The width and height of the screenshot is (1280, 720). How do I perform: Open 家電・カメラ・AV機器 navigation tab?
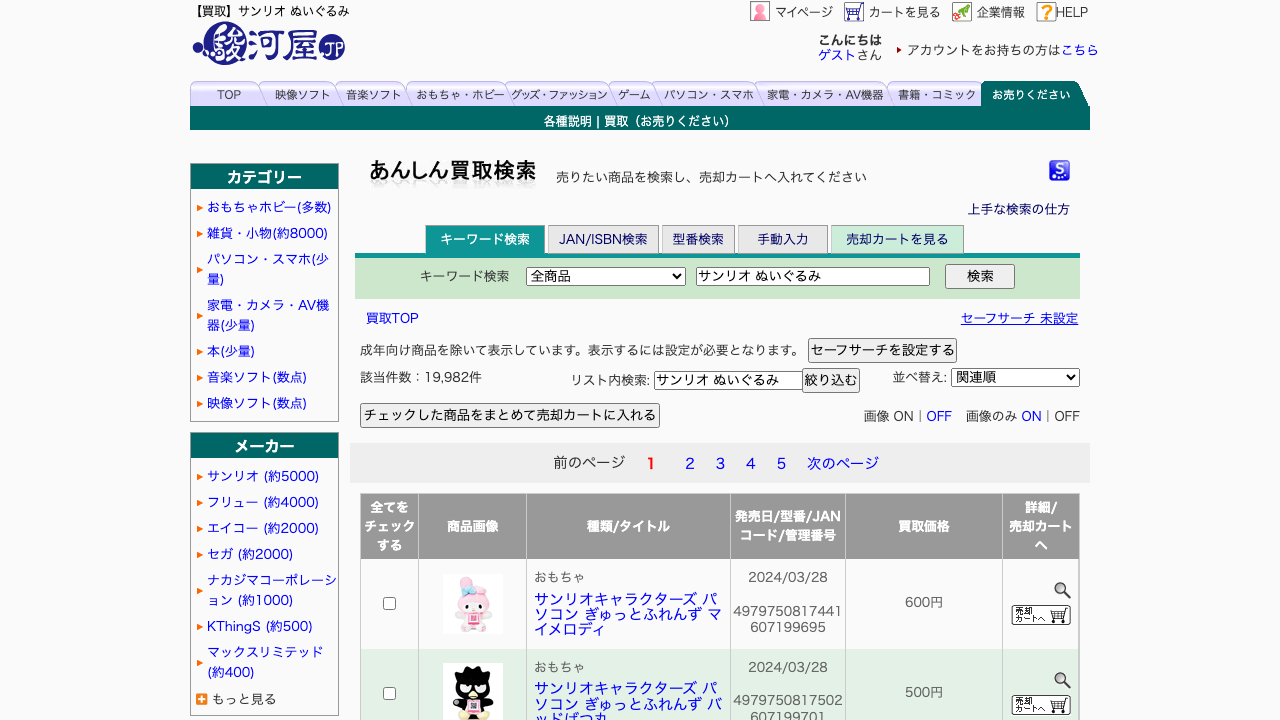pos(824,94)
